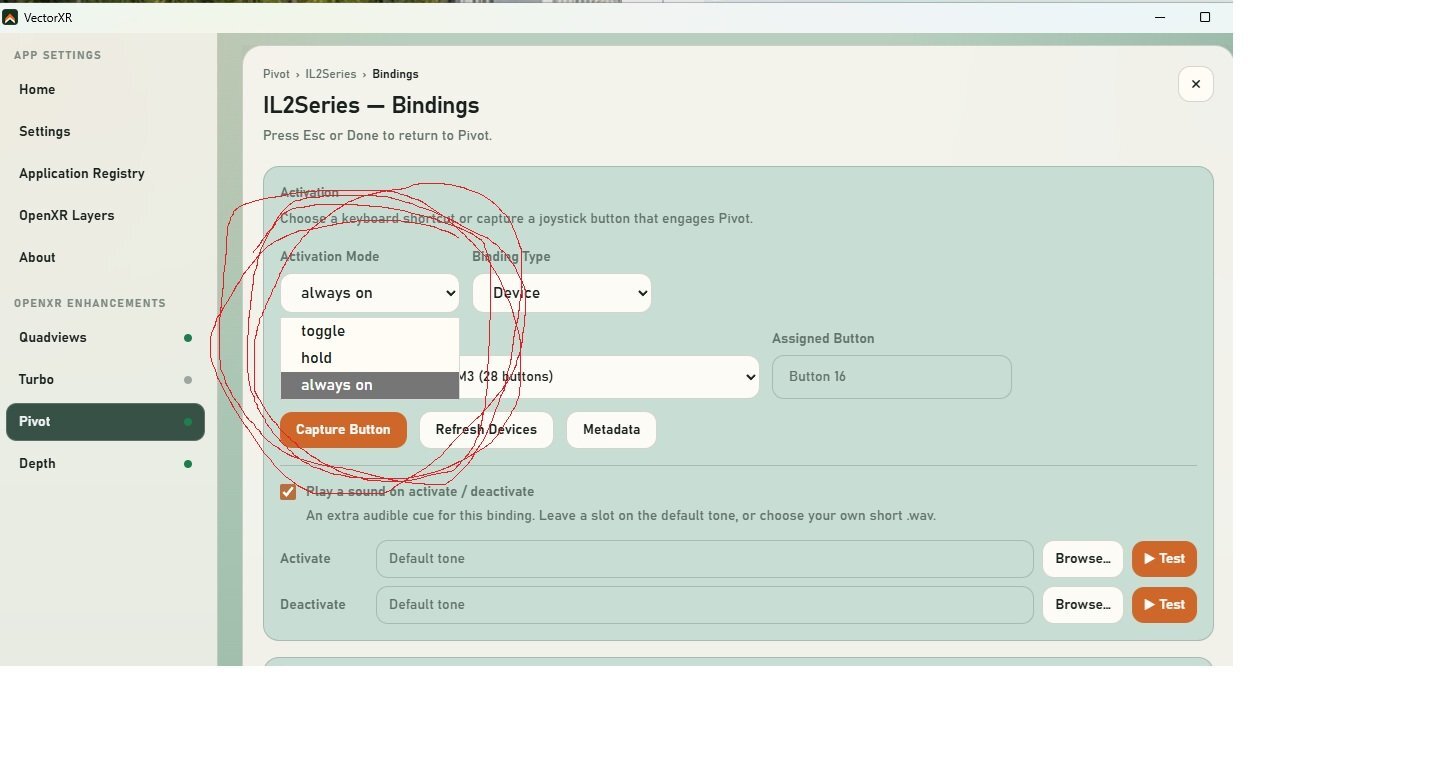Click the Capture Button
This screenshot has height=762, width=1447.
[x=343, y=430]
